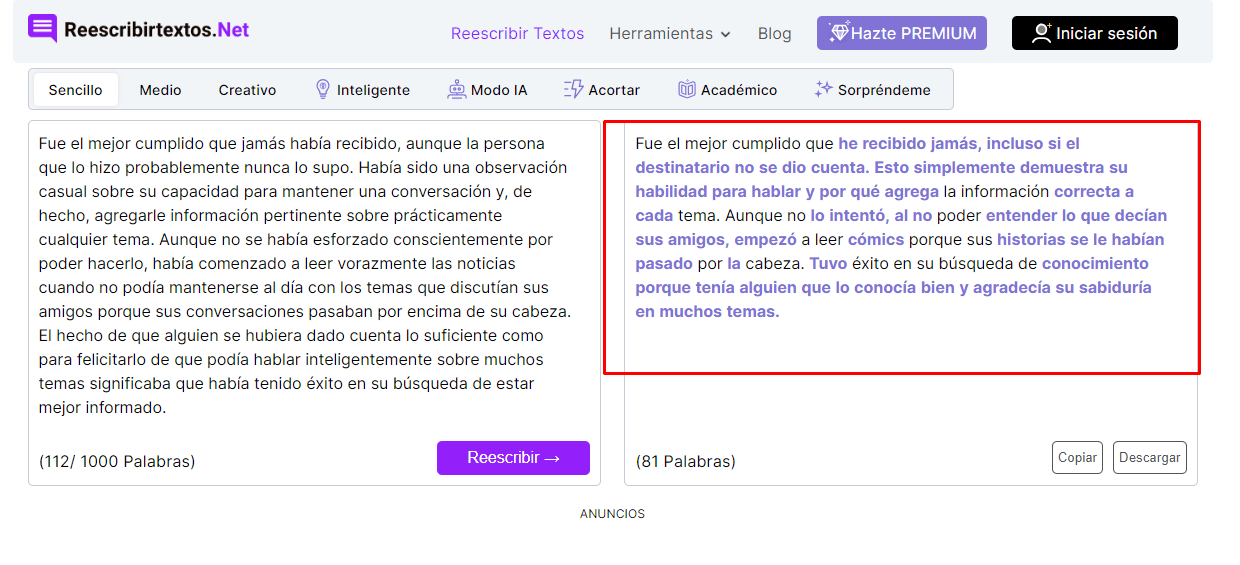Click the Hazte PREMIUM button
Screen dimensions: 1240x565
(902, 33)
